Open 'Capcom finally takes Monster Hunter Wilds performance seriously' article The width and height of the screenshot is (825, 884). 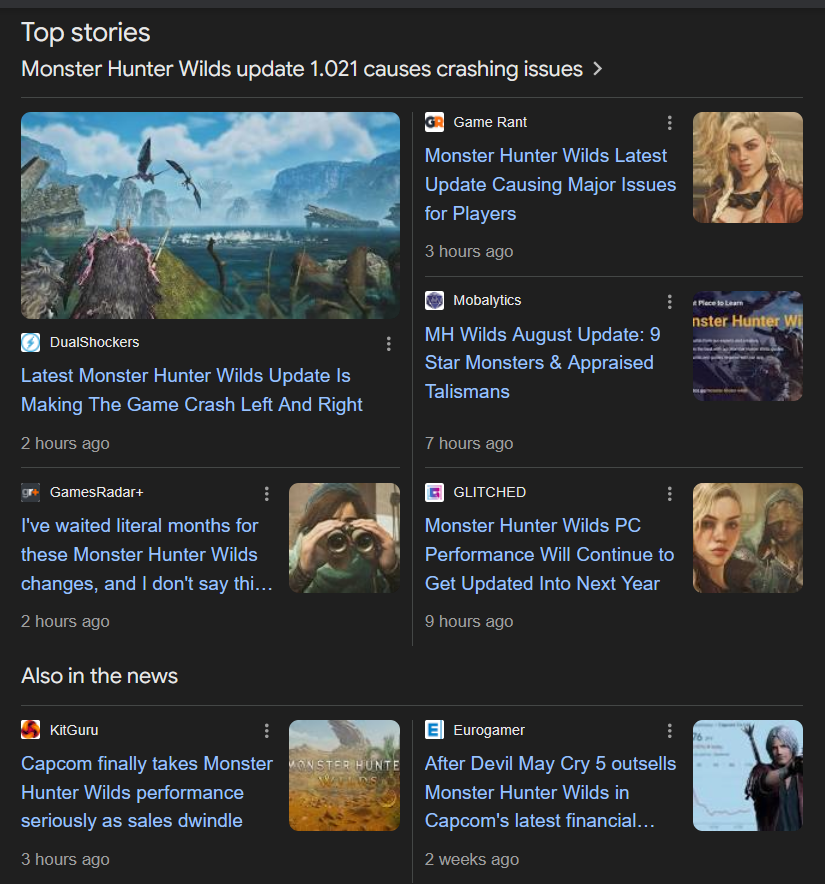coord(147,792)
